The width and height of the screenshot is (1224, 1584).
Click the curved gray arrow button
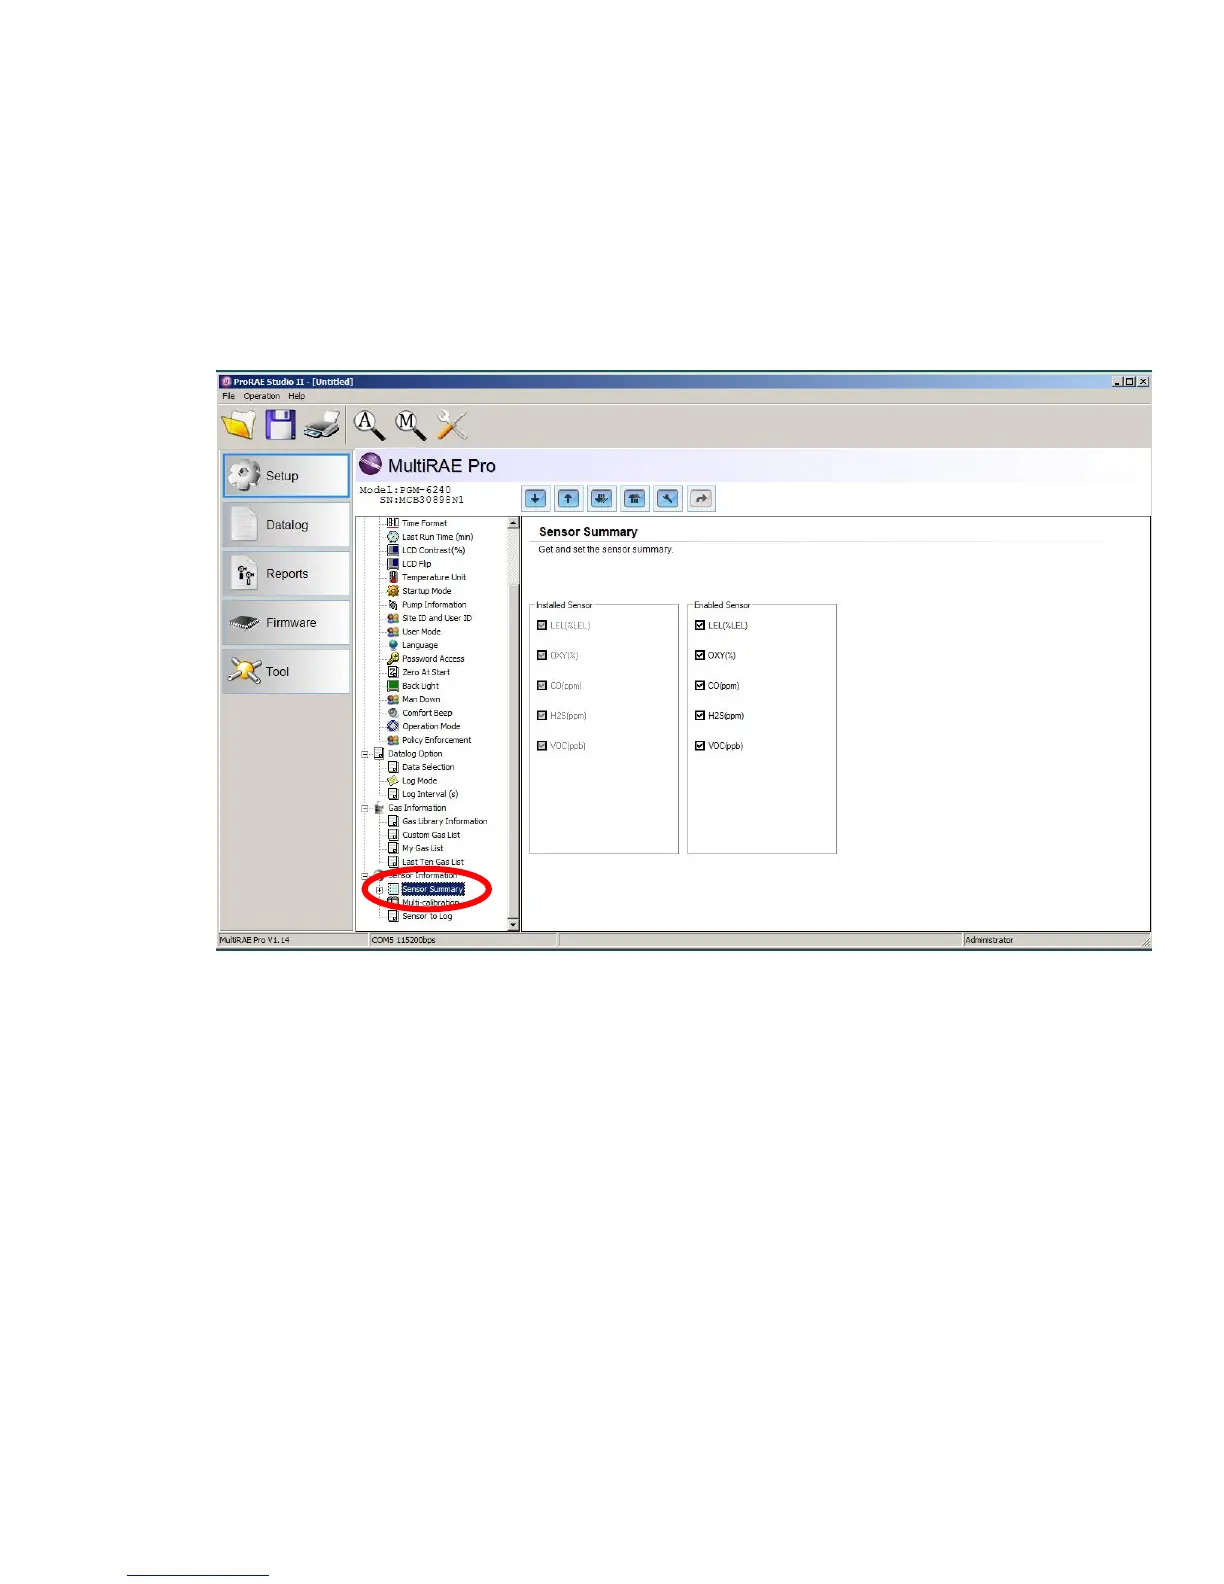(701, 498)
